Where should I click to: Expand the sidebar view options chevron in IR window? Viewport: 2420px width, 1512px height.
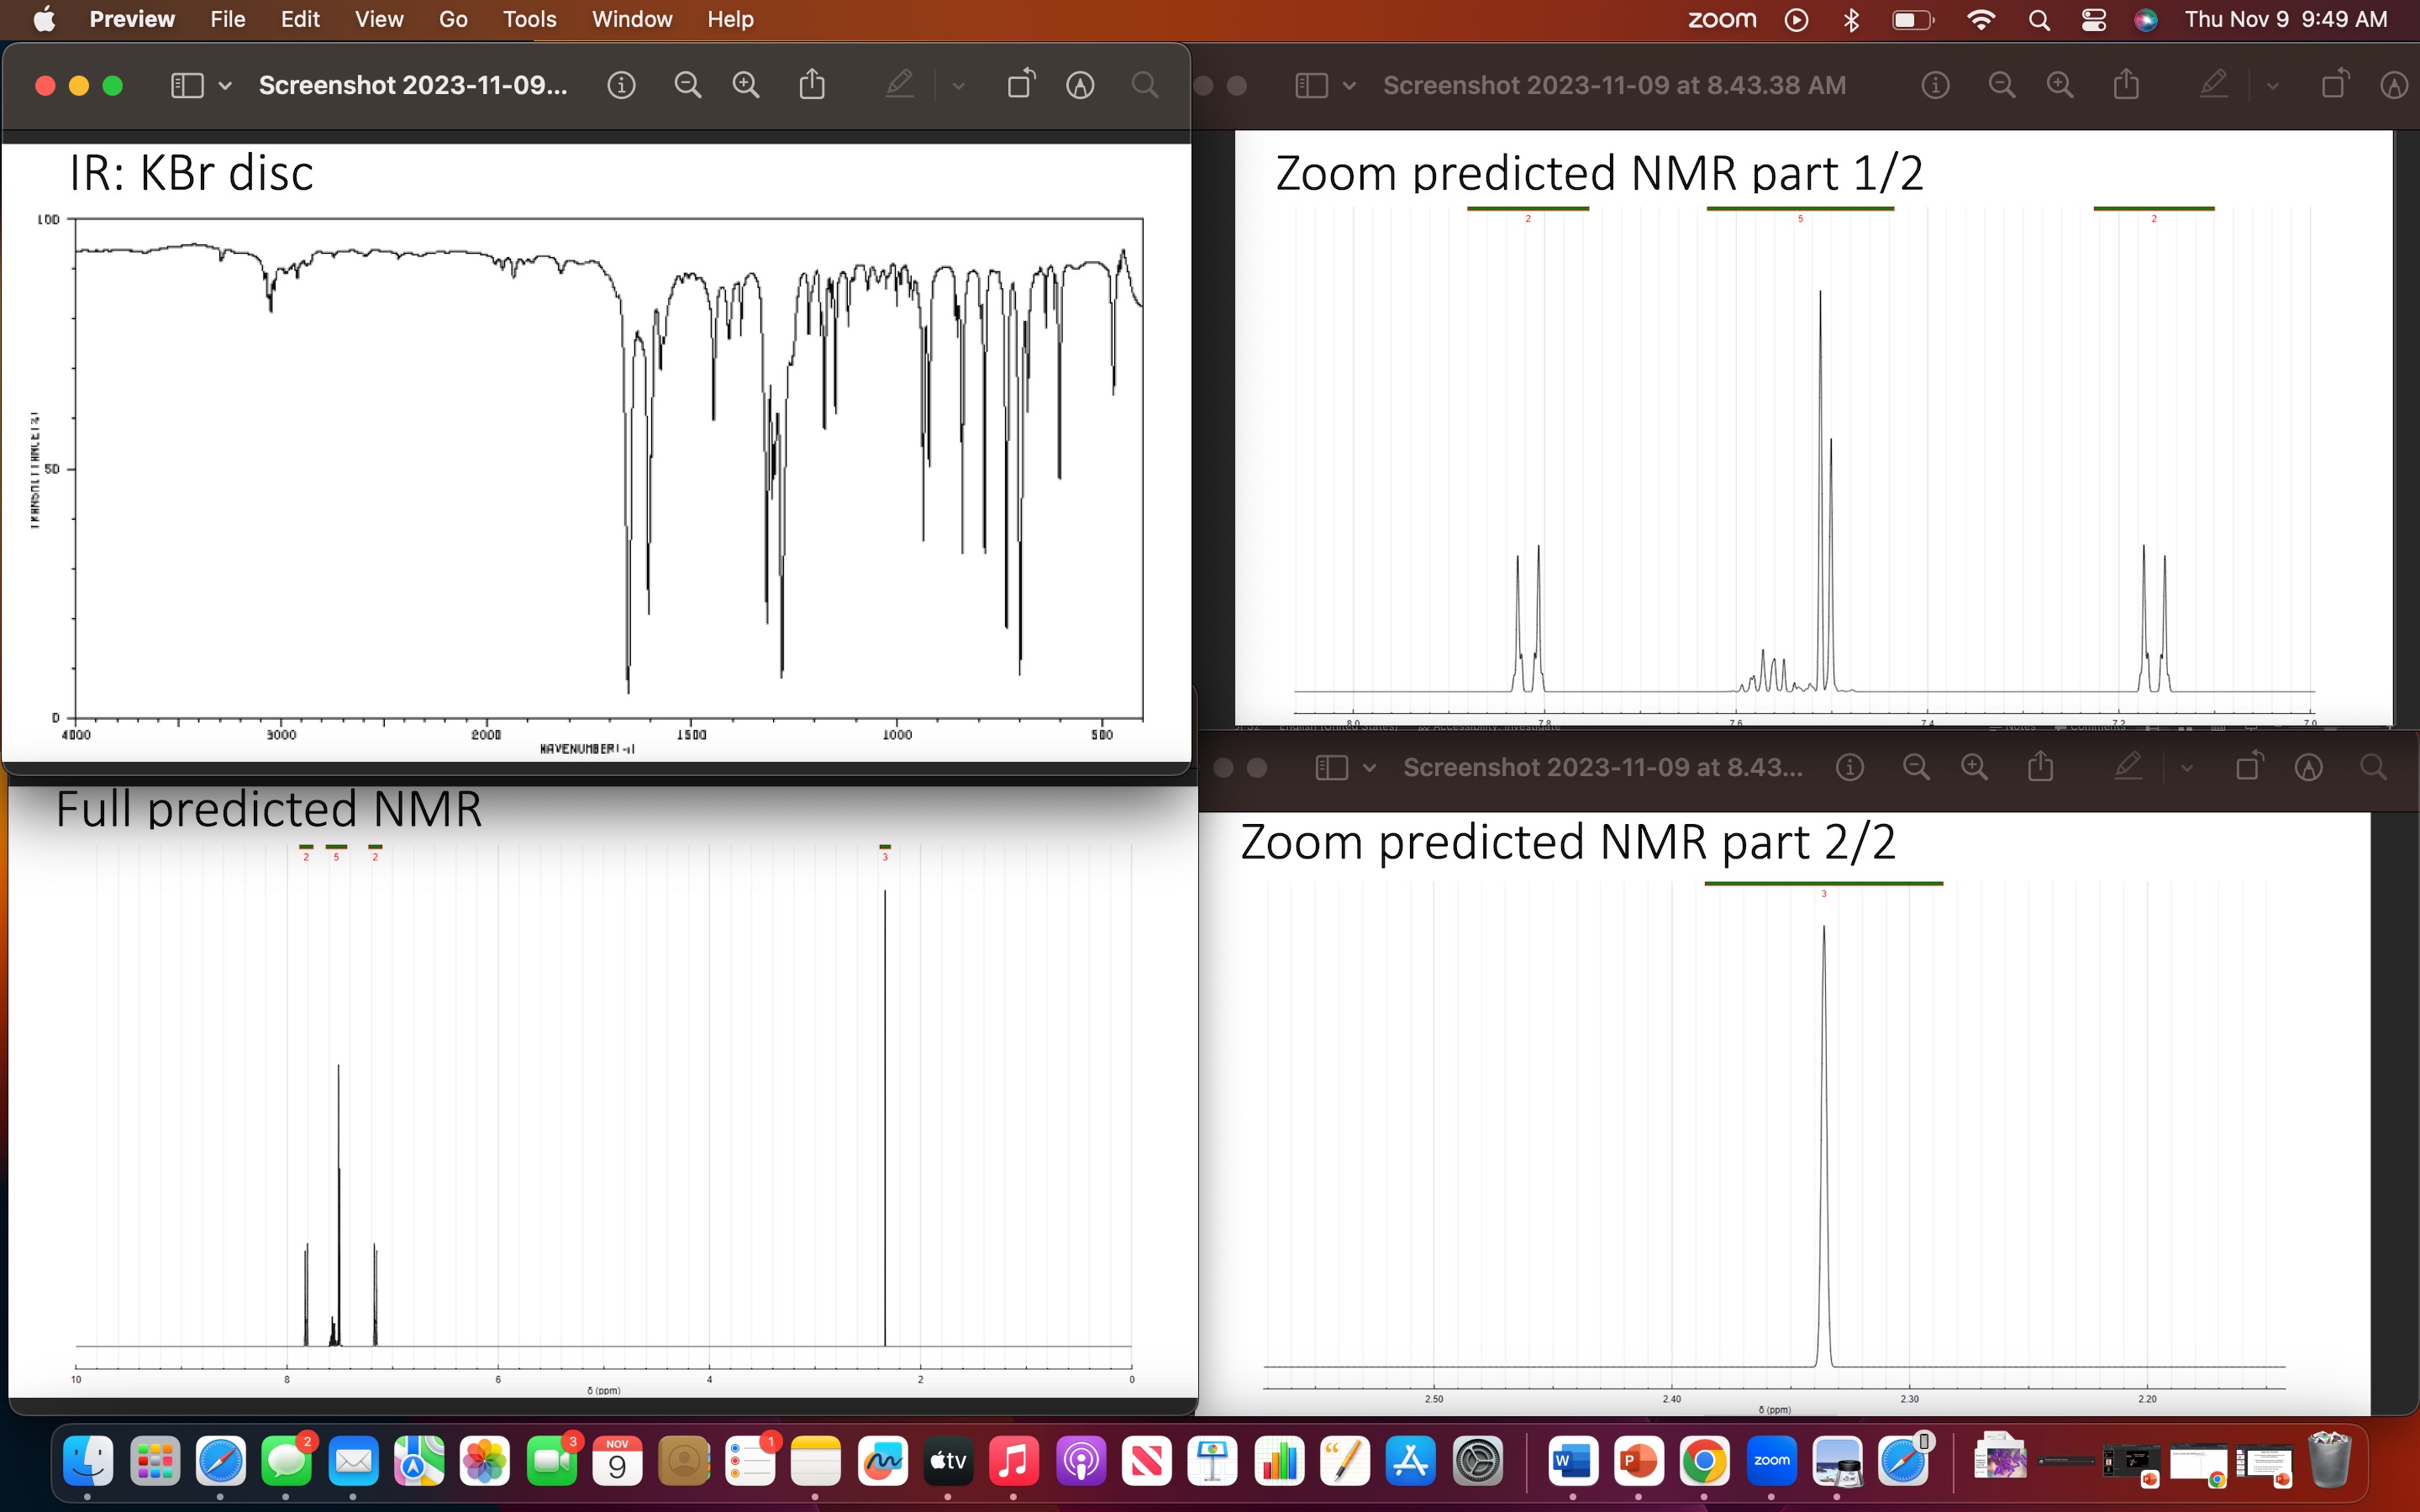coord(224,85)
